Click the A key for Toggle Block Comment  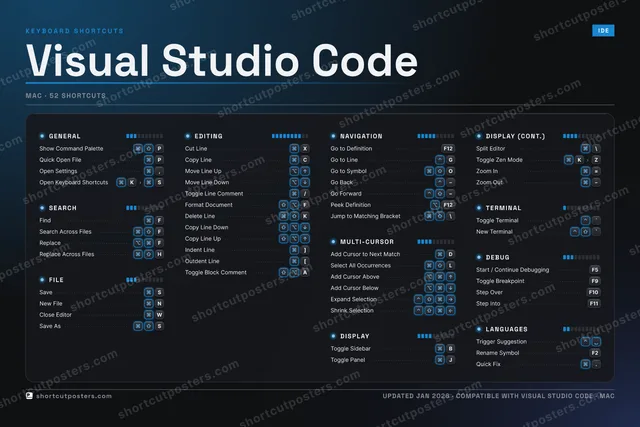point(305,272)
